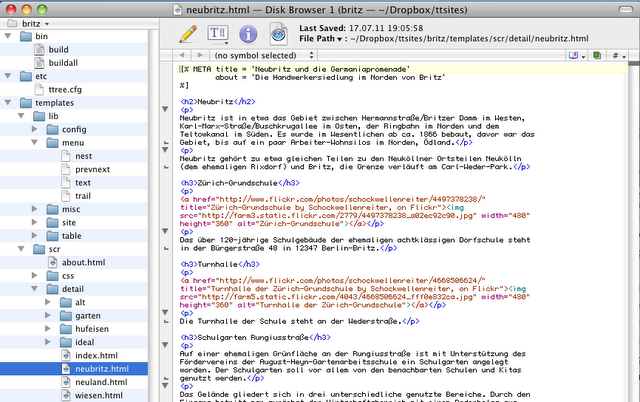Click the pencil edit icon in toolbar
The width and height of the screenshot is (640, 402).
tap(188, 33)
